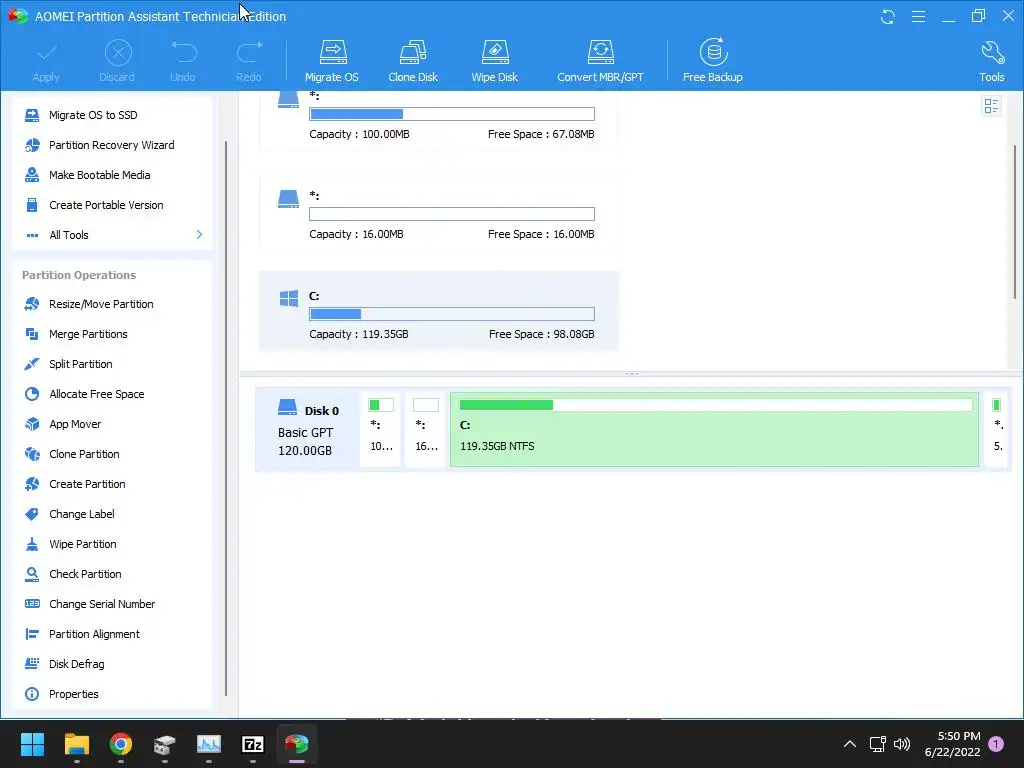Image resolution: width=1024 pixels, height=768 pixels.
Task: Open the Tools wrench menu
Action: pos(991,61)
